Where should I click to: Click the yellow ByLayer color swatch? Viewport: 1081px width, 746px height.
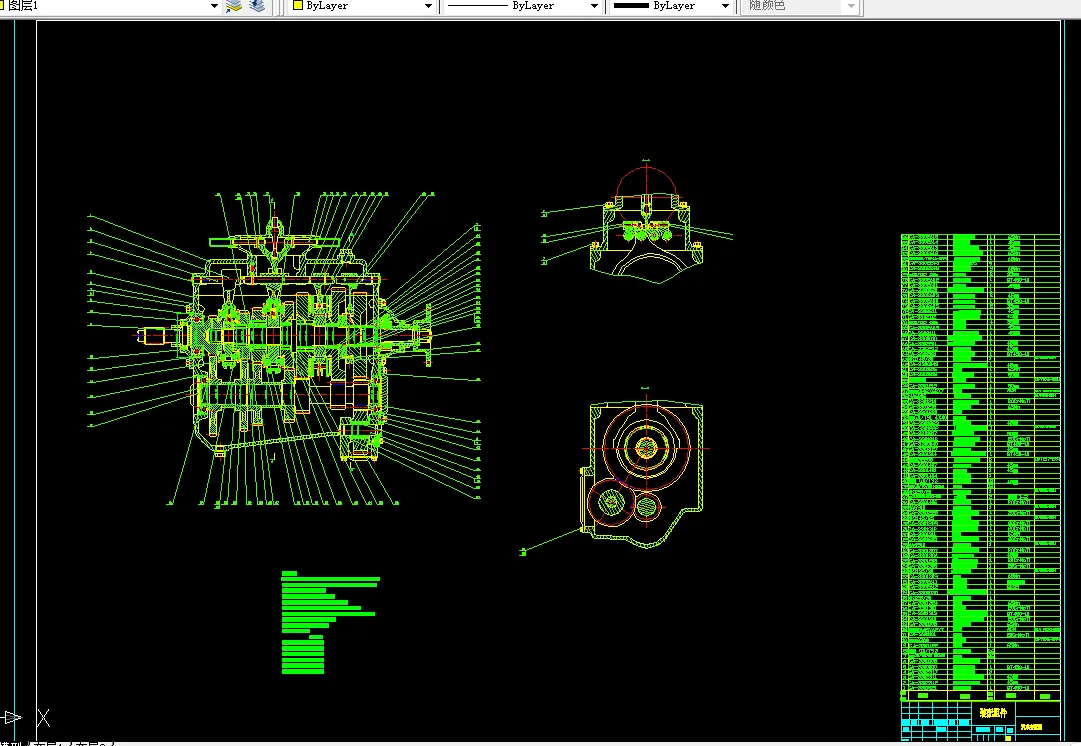tap(298, 6)
